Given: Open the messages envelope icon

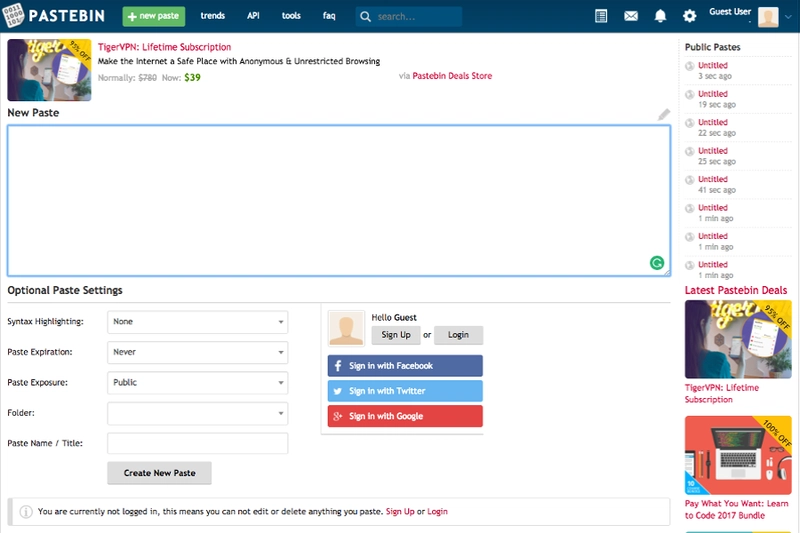Looking at the screenshot, I should tap(631, 16).
